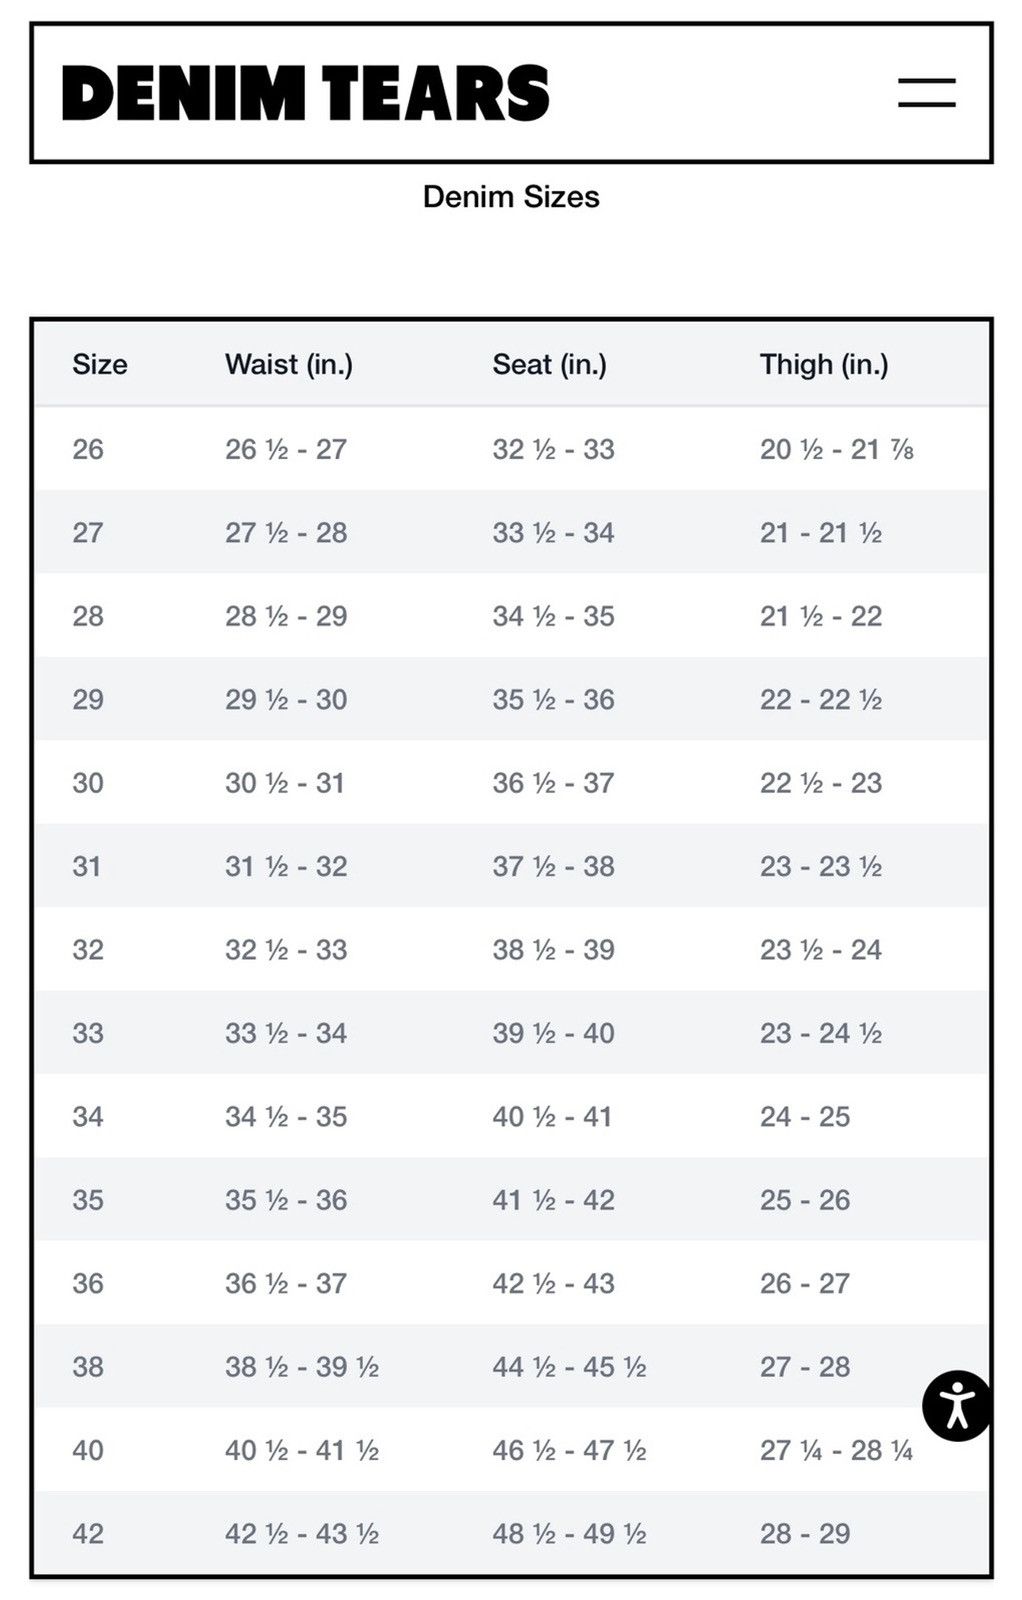Select seat value 41 ½ - 42
The image size is (1022, 1600).
point(553,1200)
